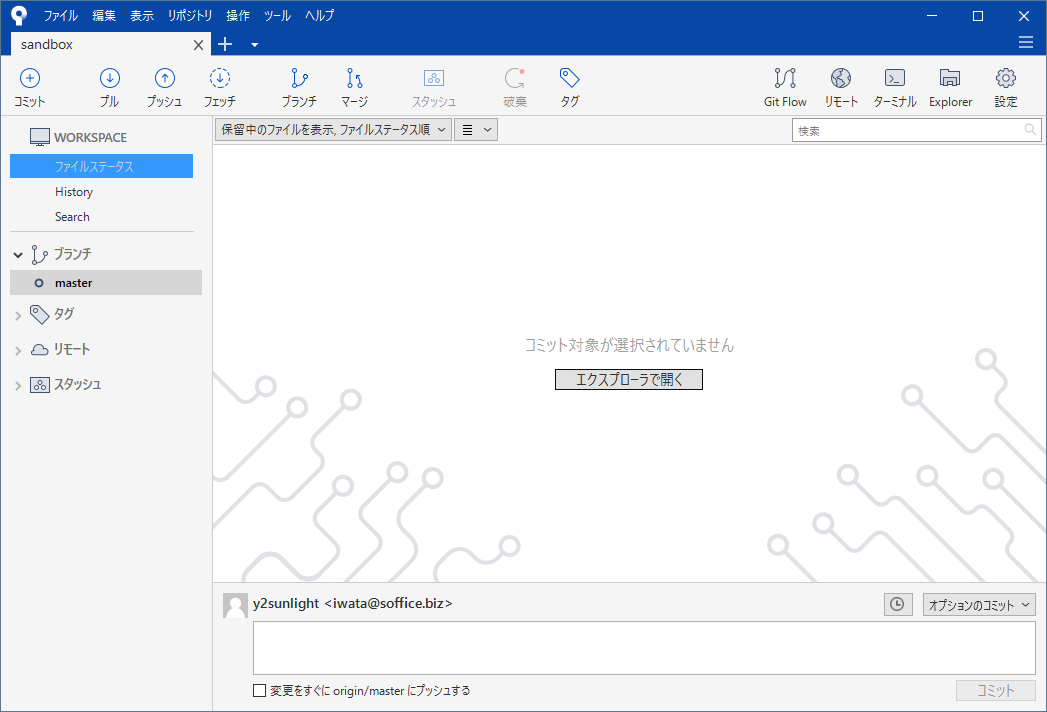This screenshot has width=1047, height=712.
Task: Select the History item in Workspace
Action: 74,192
